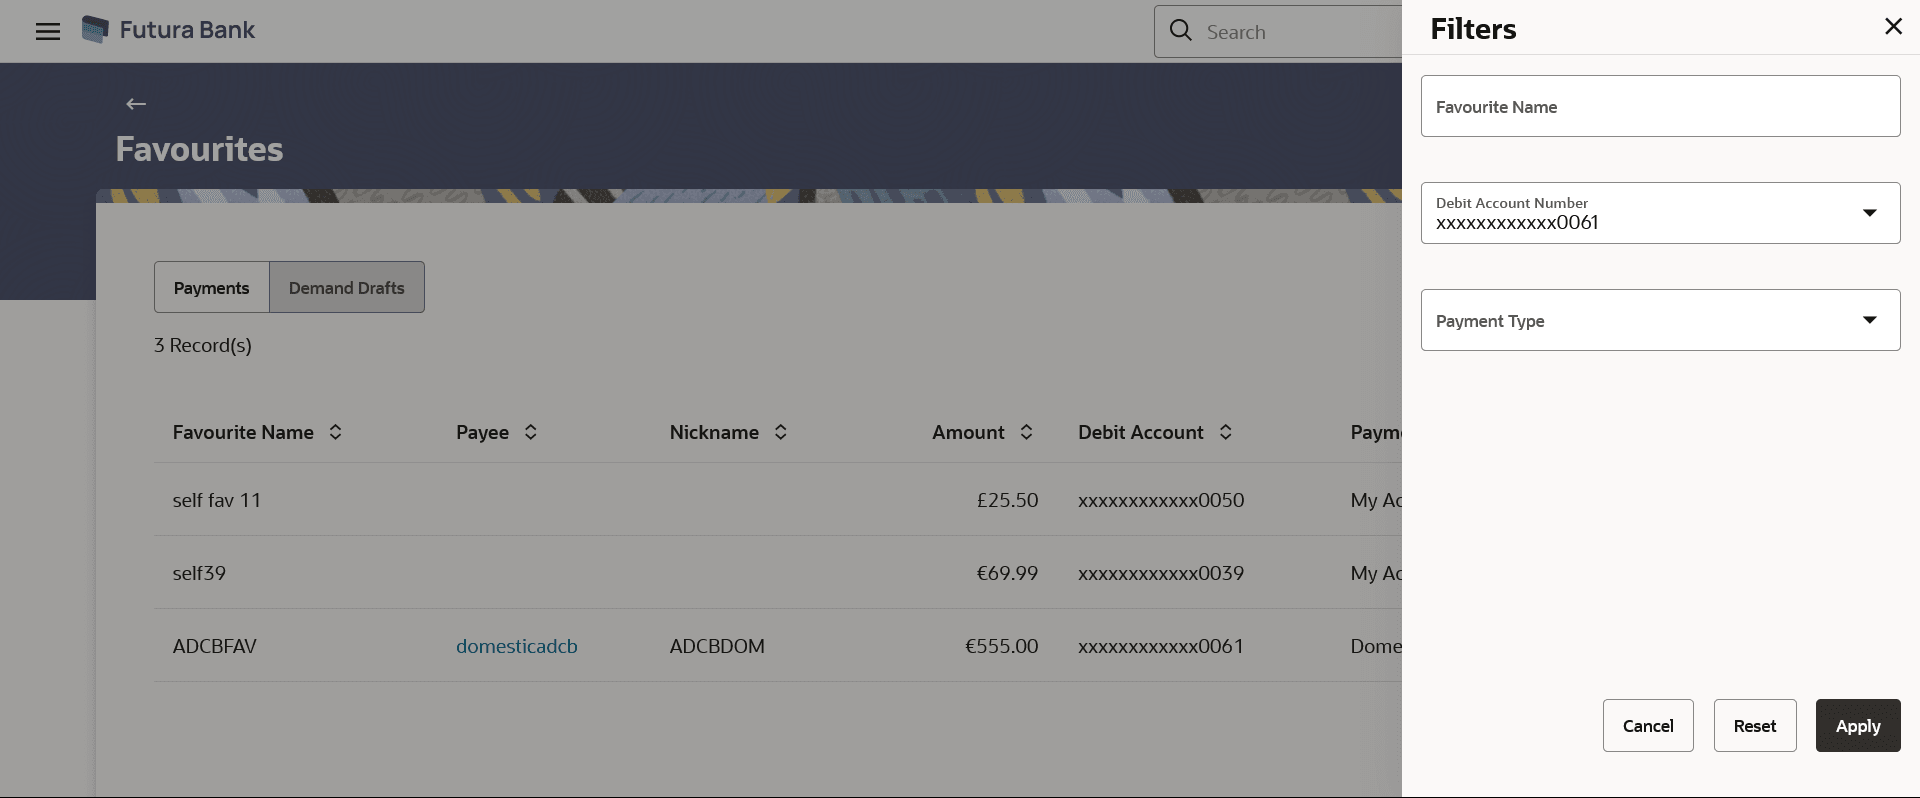Switch to the Payments tab

tap(212, 288)
